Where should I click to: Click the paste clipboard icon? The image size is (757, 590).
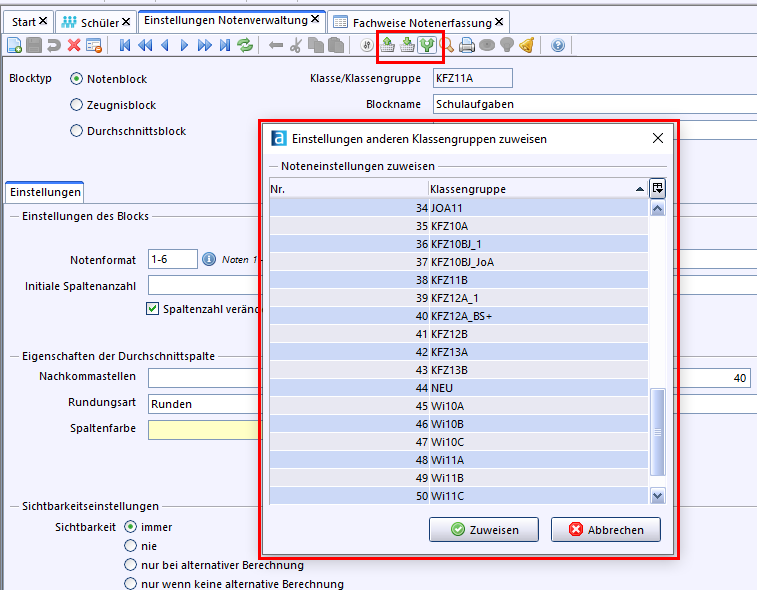(336, 45)
